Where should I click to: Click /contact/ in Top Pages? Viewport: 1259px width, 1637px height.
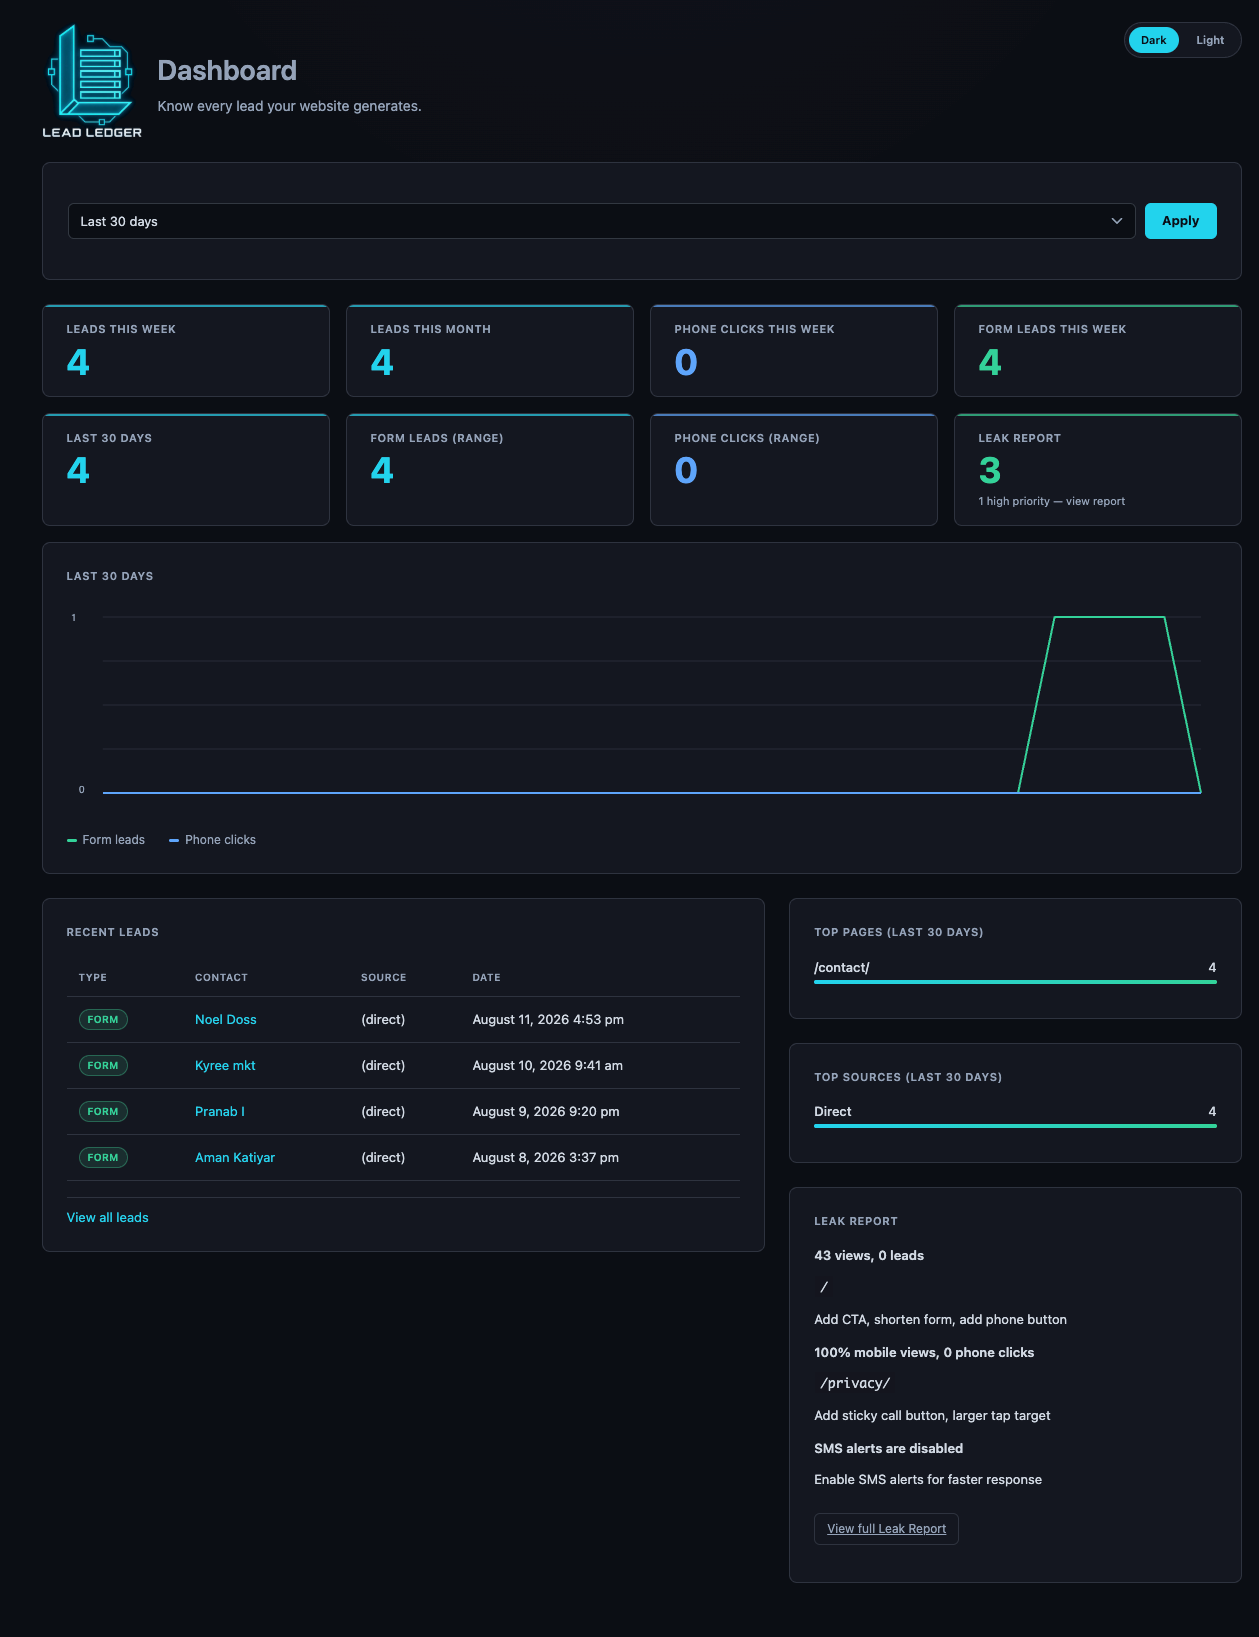[842, 967]
